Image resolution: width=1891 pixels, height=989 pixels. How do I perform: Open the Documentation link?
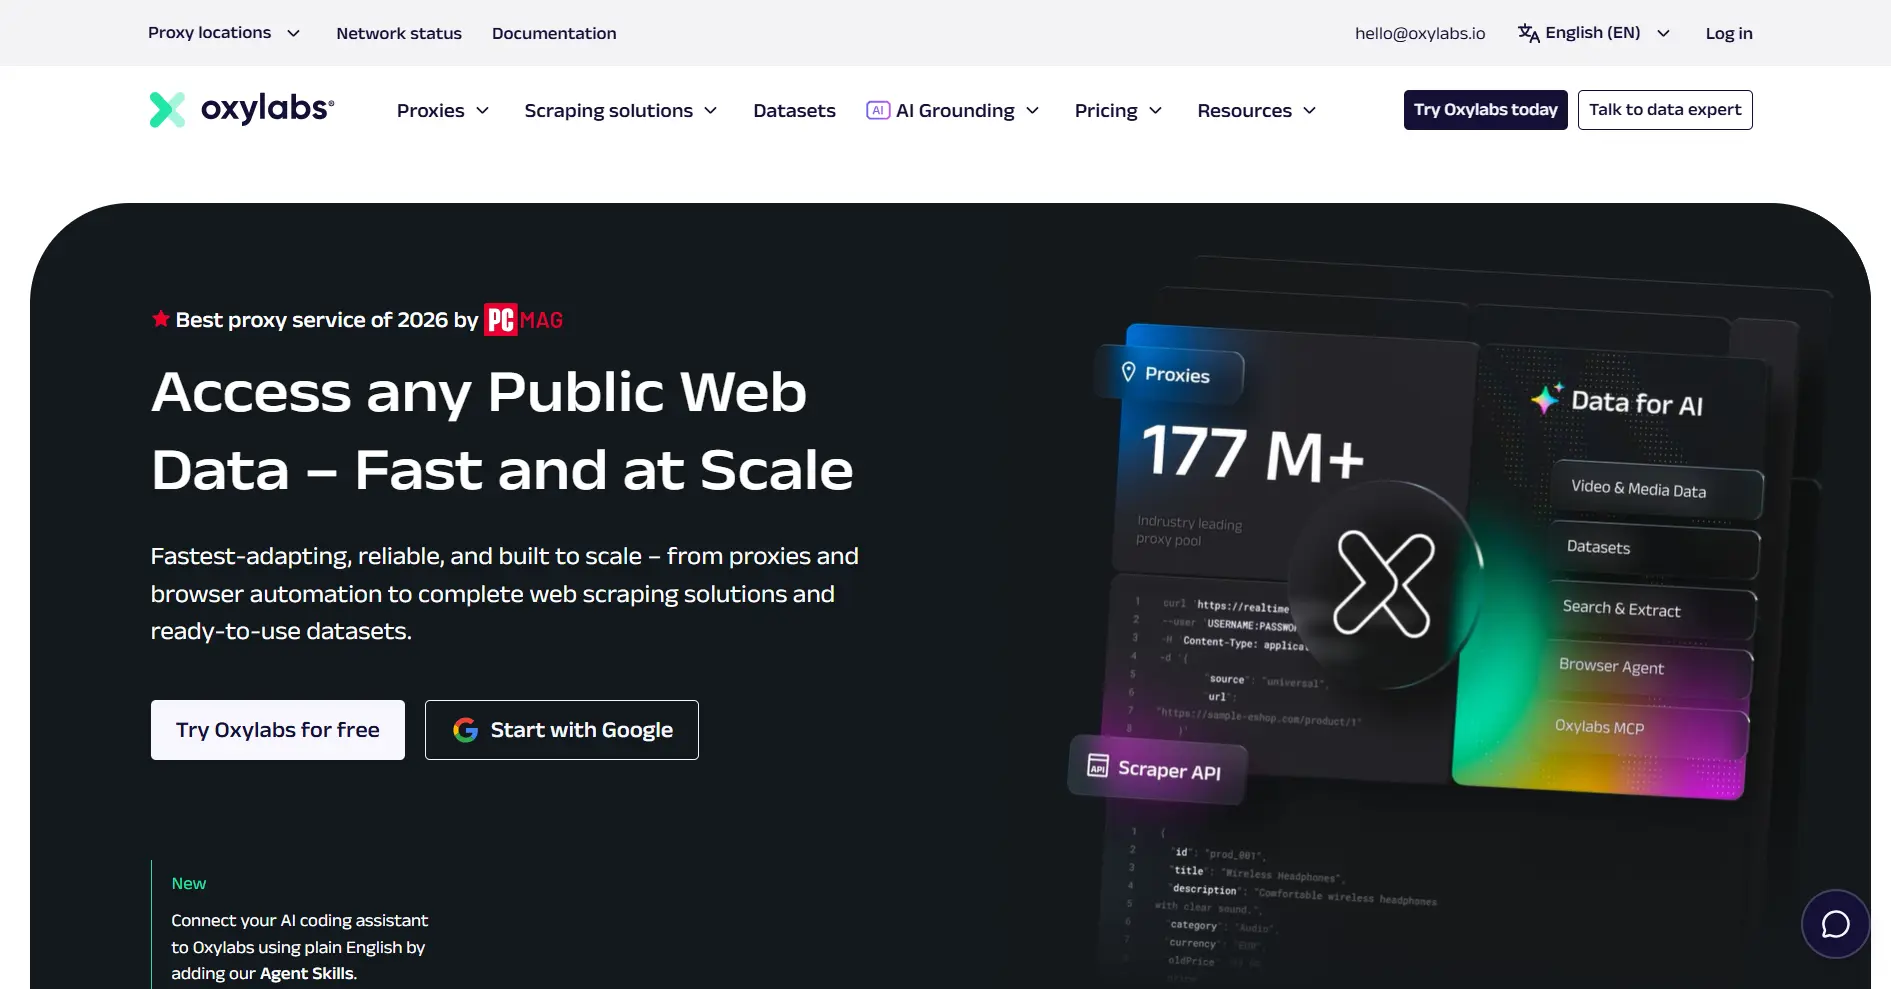tap(554, 33)
